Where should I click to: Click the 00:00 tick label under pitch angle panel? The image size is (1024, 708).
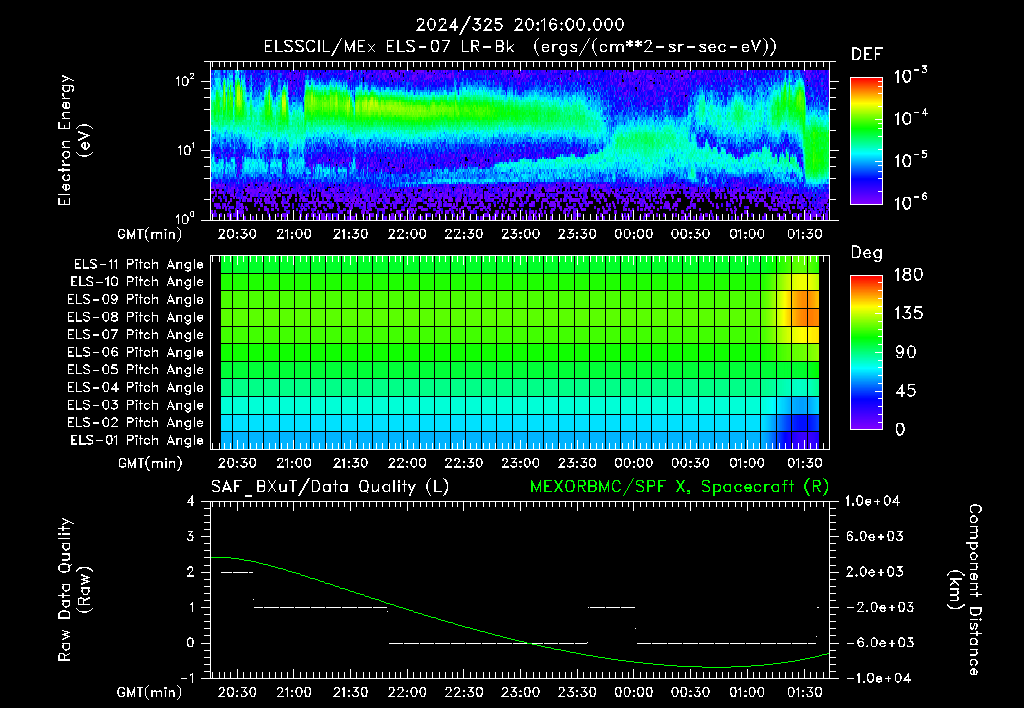(633, 463)
